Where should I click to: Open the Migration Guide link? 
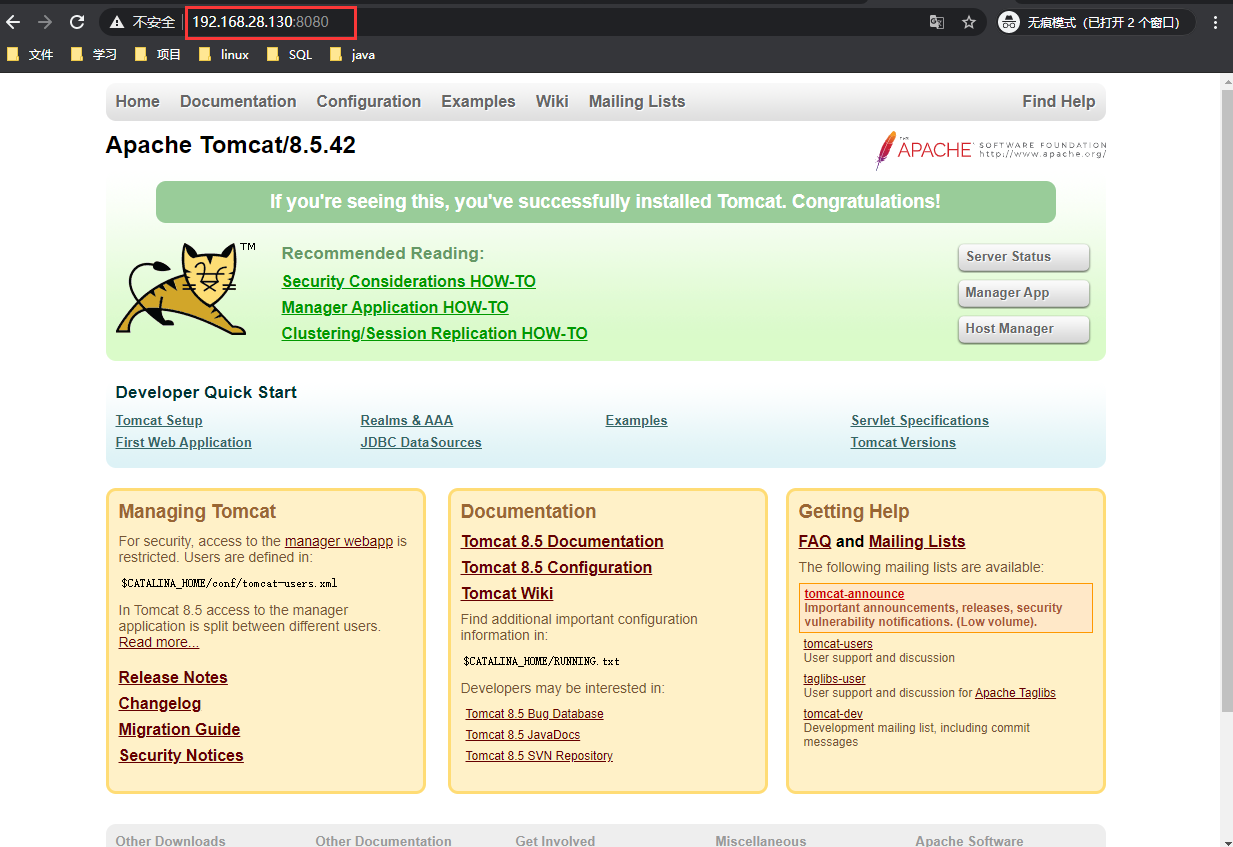[179, 730]
